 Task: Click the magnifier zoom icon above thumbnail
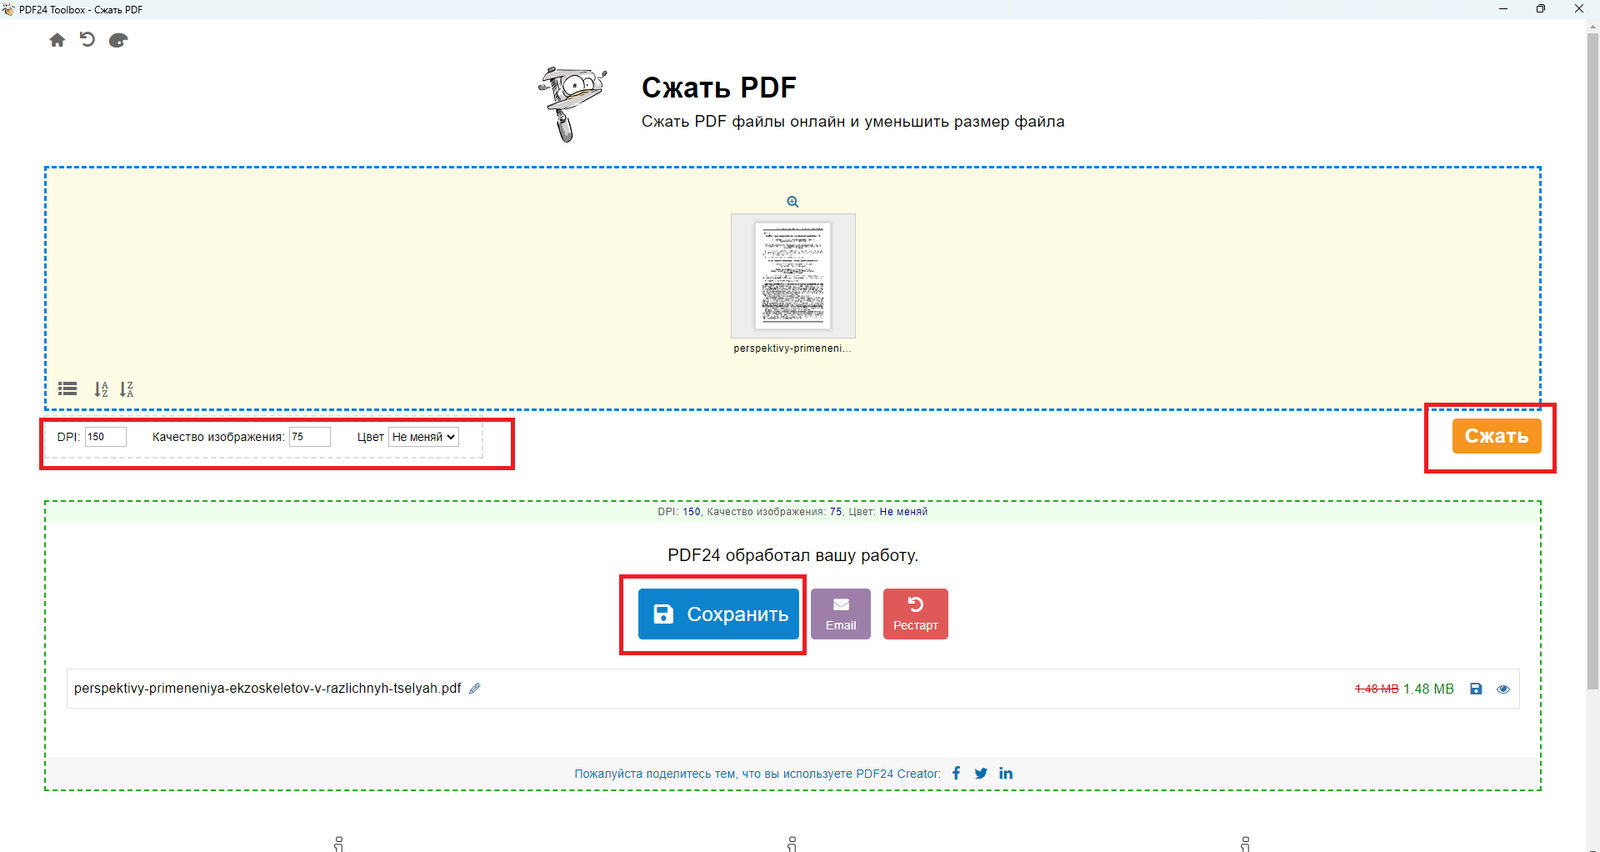pos(793,202)
